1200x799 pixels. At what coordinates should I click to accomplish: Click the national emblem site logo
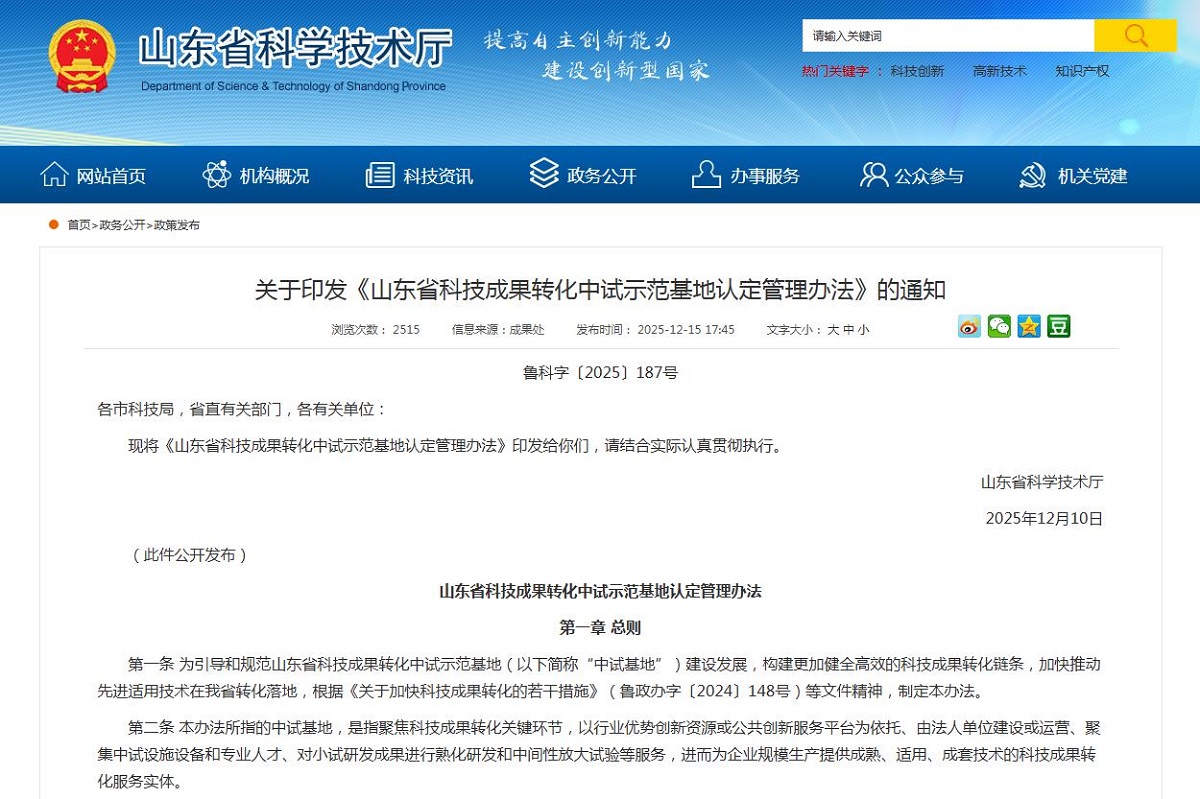80,54
